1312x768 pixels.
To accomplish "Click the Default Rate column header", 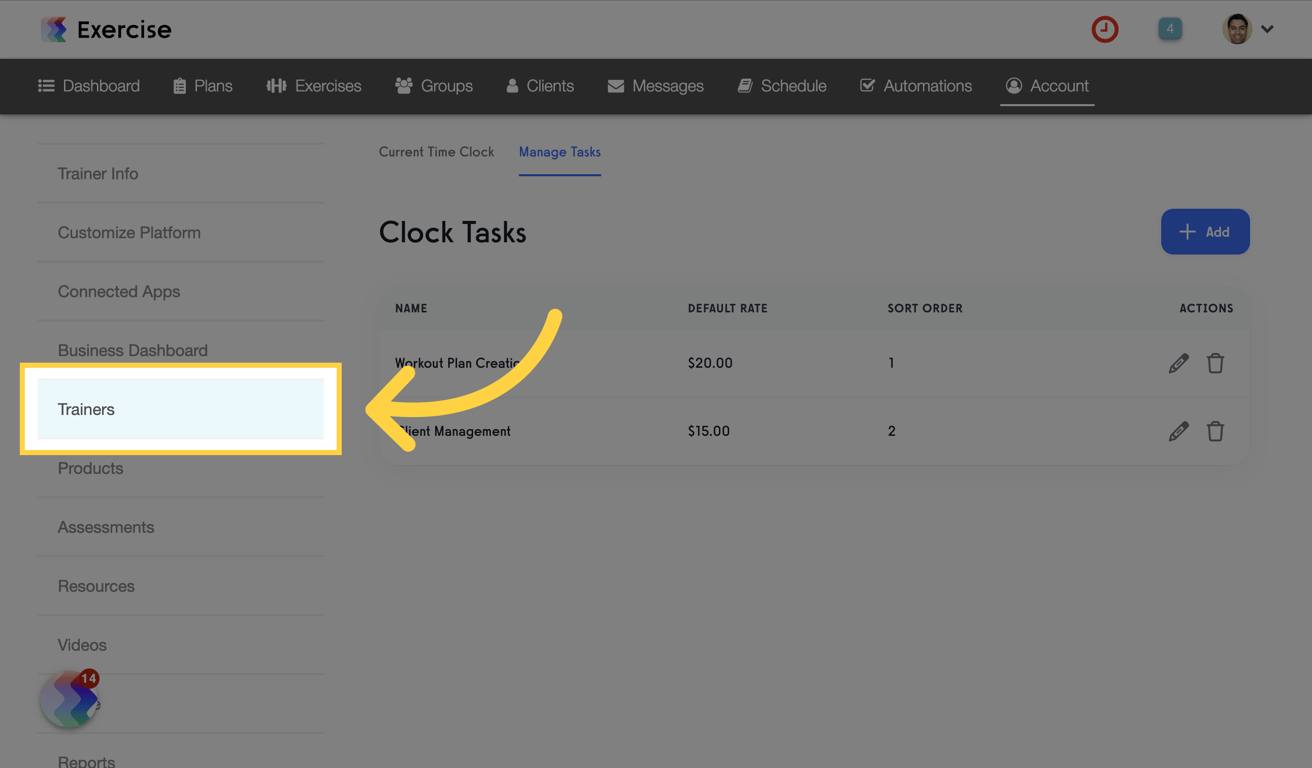I will pyautogui.click(x=728, y=308).
